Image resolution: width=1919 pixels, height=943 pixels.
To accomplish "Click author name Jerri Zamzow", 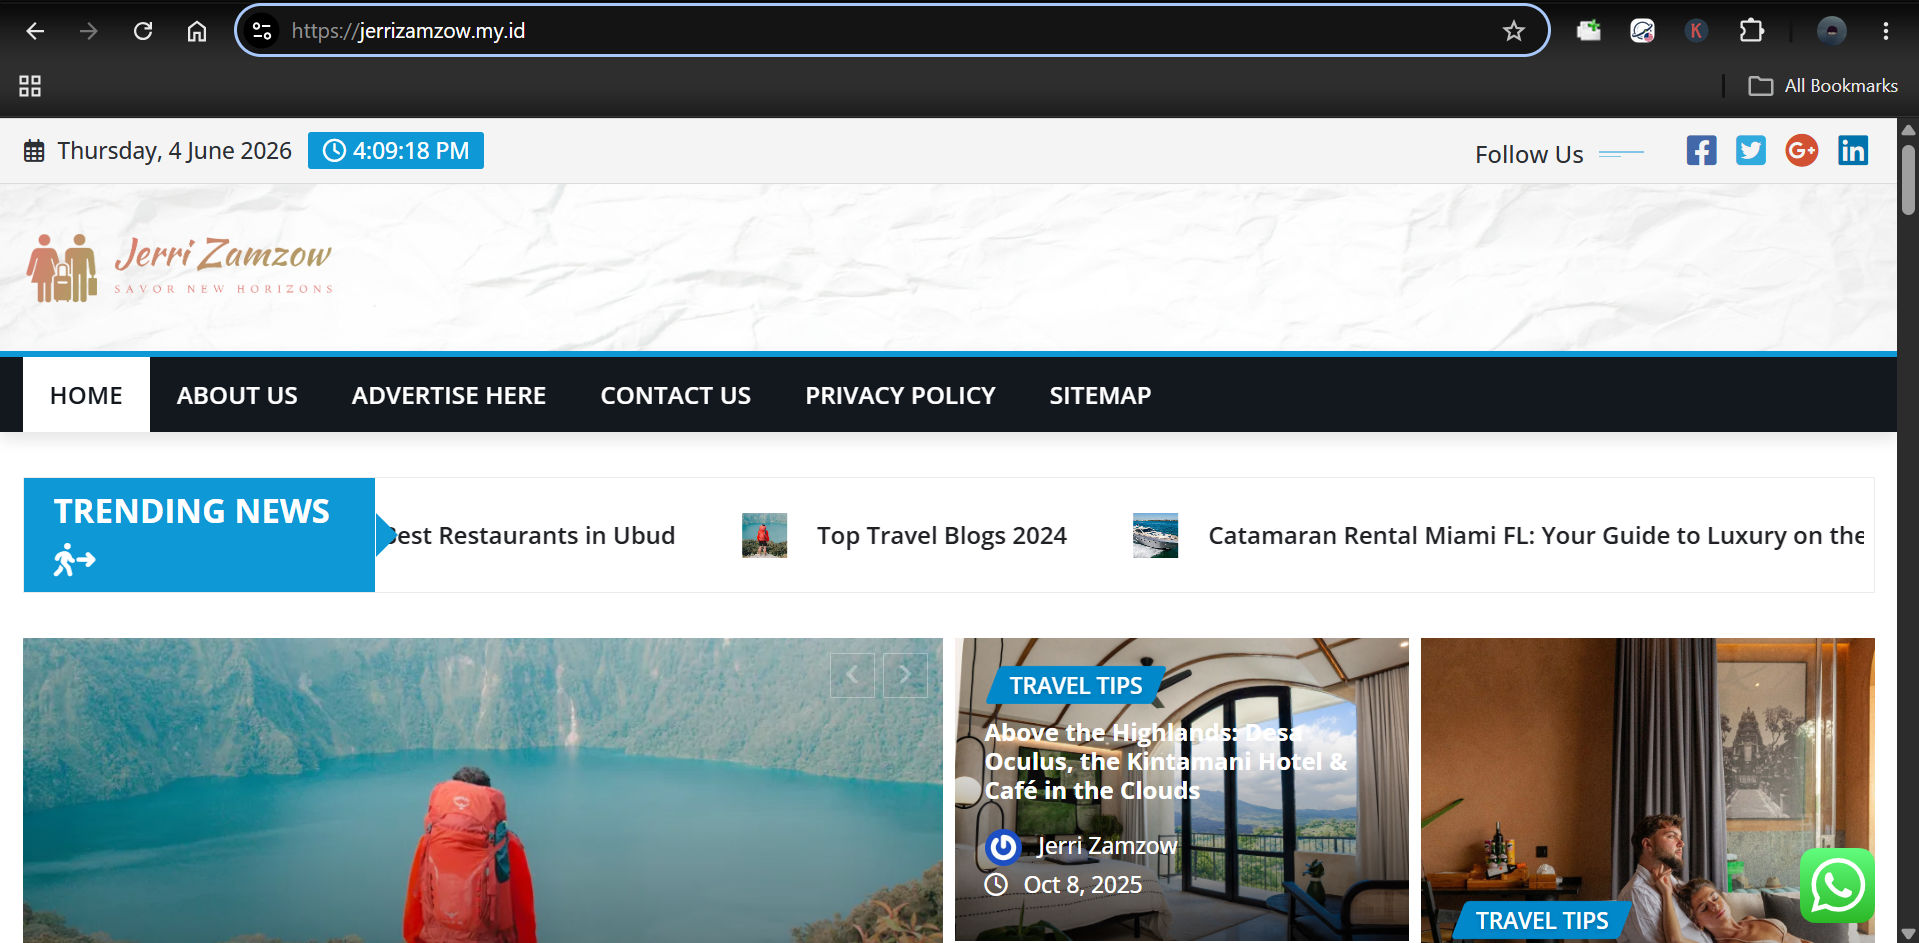I will click(x=1107, y=846).
